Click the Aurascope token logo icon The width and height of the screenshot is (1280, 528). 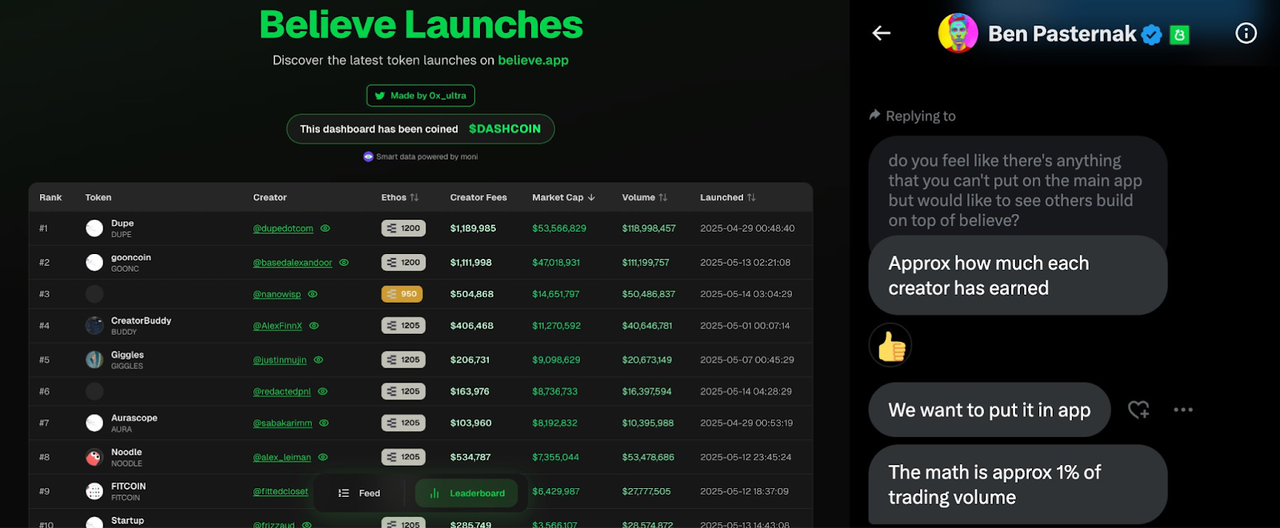(x=94, y=423)
